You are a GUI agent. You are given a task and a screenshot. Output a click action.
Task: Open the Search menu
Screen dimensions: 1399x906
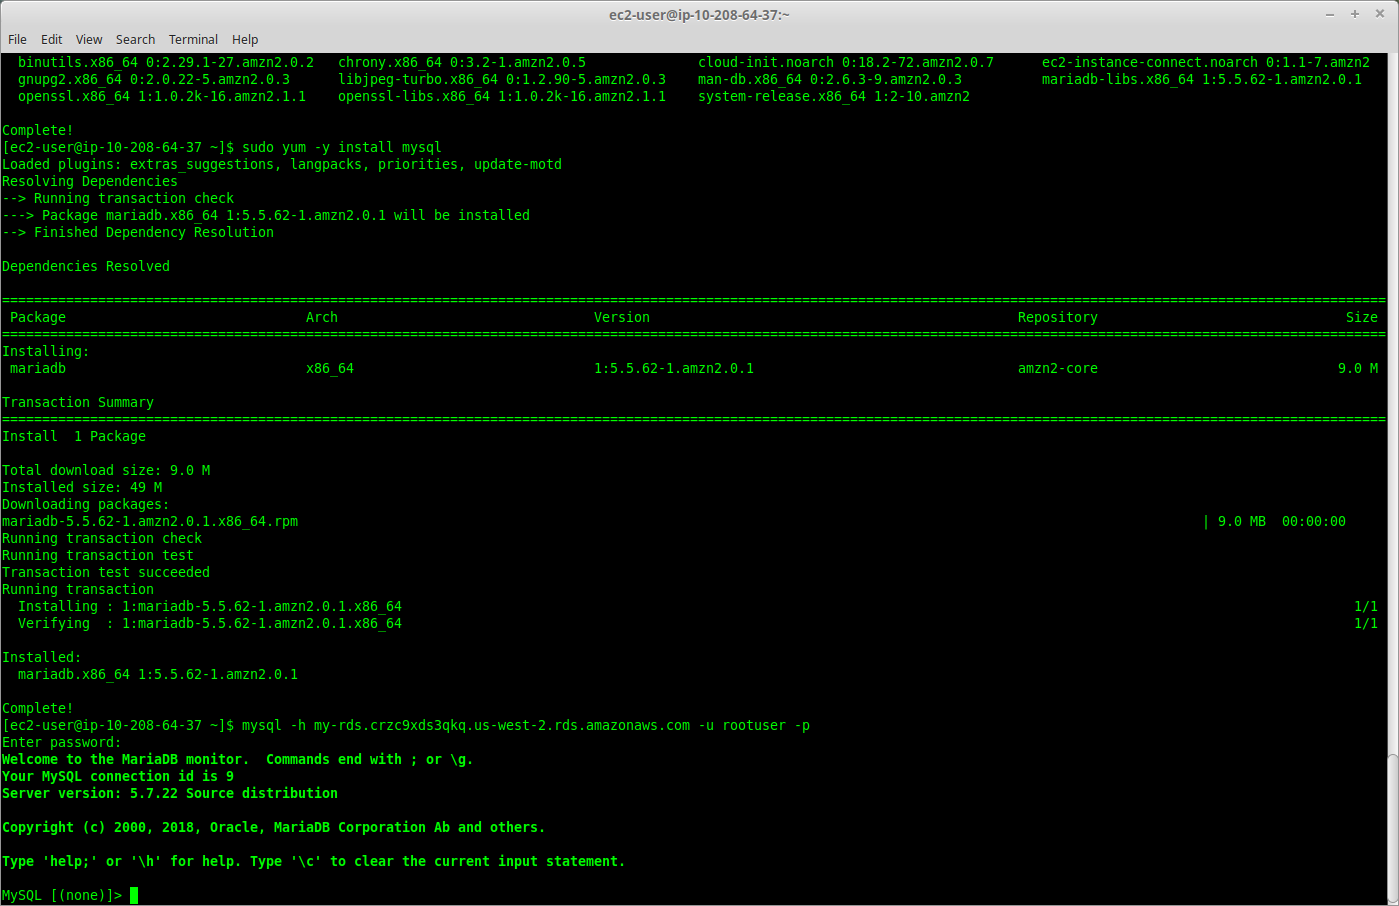pos(135,39)
